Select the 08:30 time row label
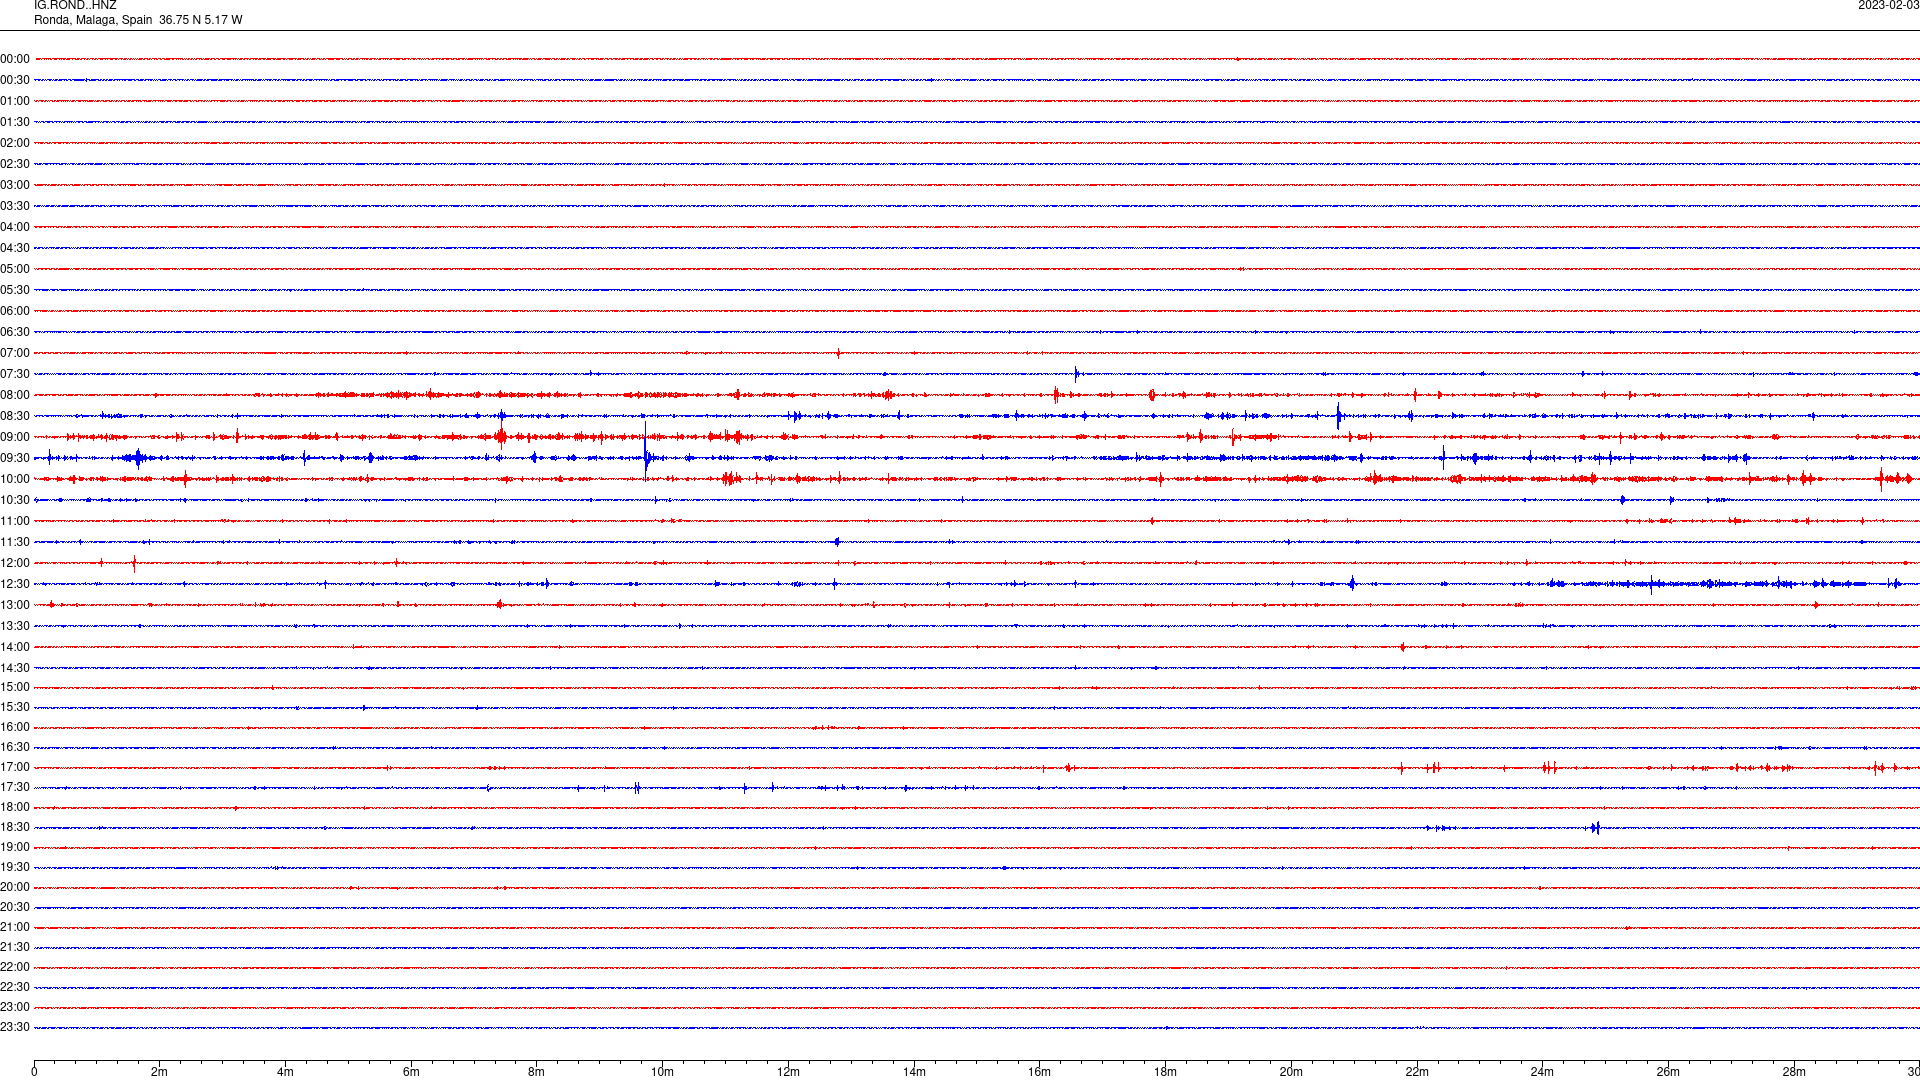The width and height of the screenshot is (1920, 1080). point(15,416)
